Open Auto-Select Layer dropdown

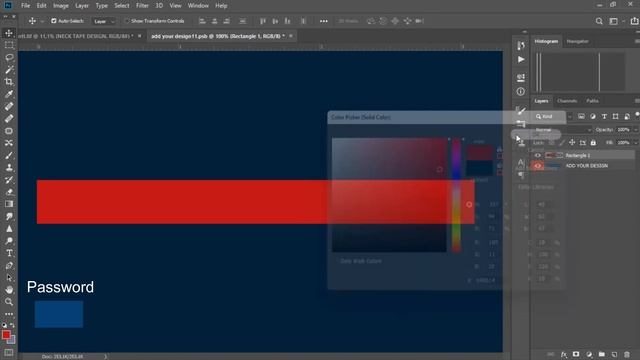104,21
